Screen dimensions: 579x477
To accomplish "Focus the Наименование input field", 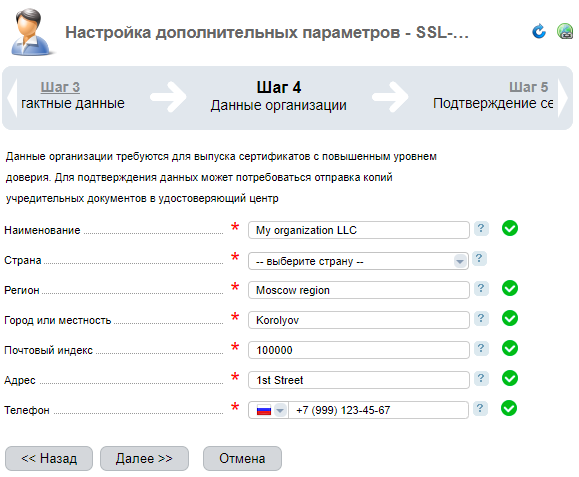I will (359, 230).
